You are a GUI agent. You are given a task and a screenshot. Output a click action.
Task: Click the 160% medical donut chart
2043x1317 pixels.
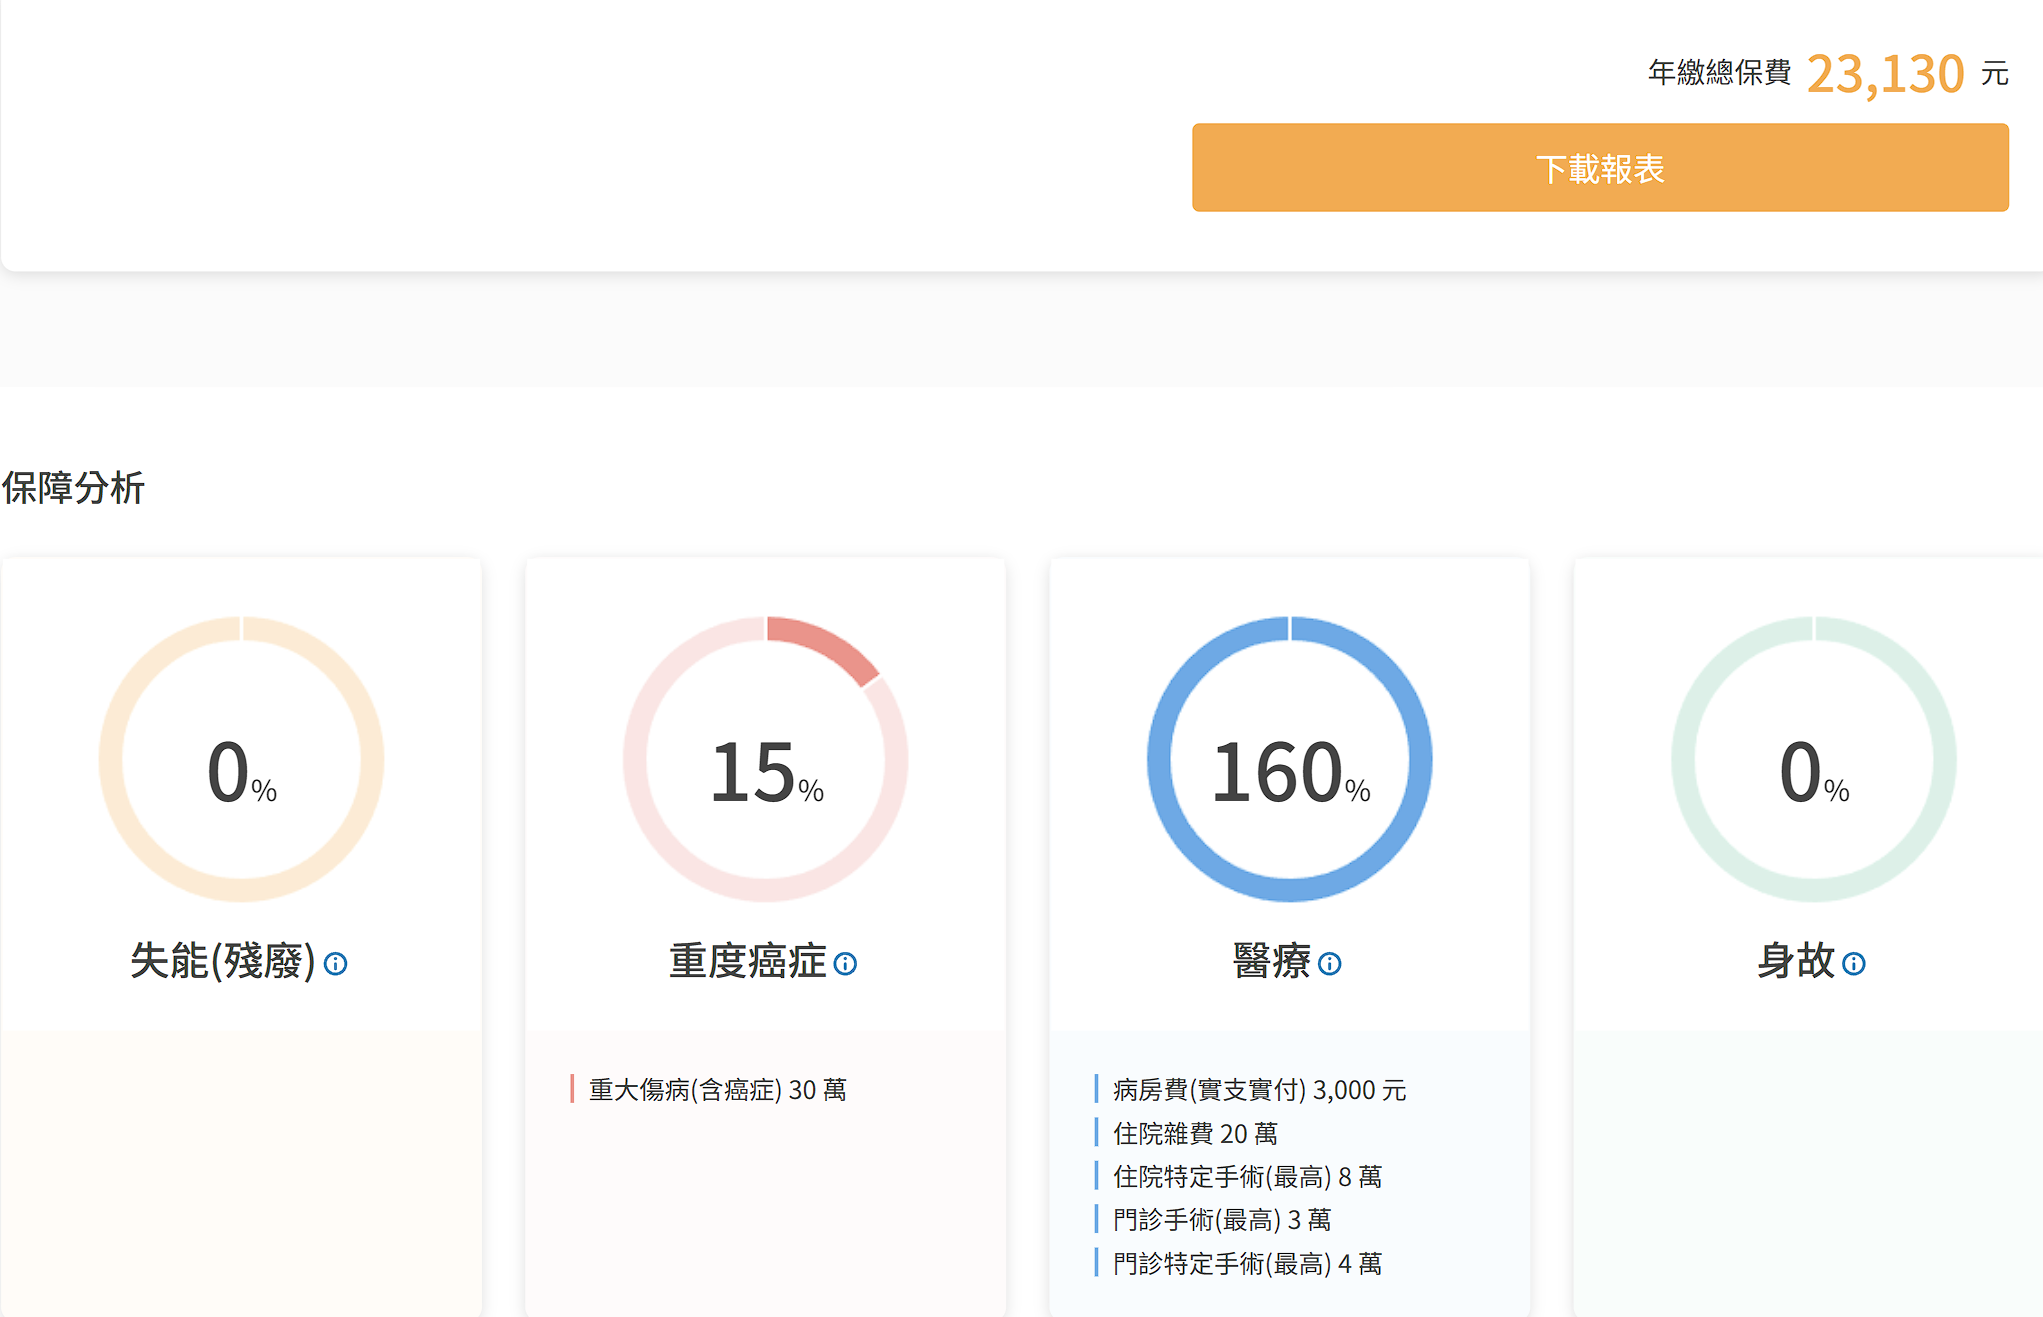[x=1289, y=760]
